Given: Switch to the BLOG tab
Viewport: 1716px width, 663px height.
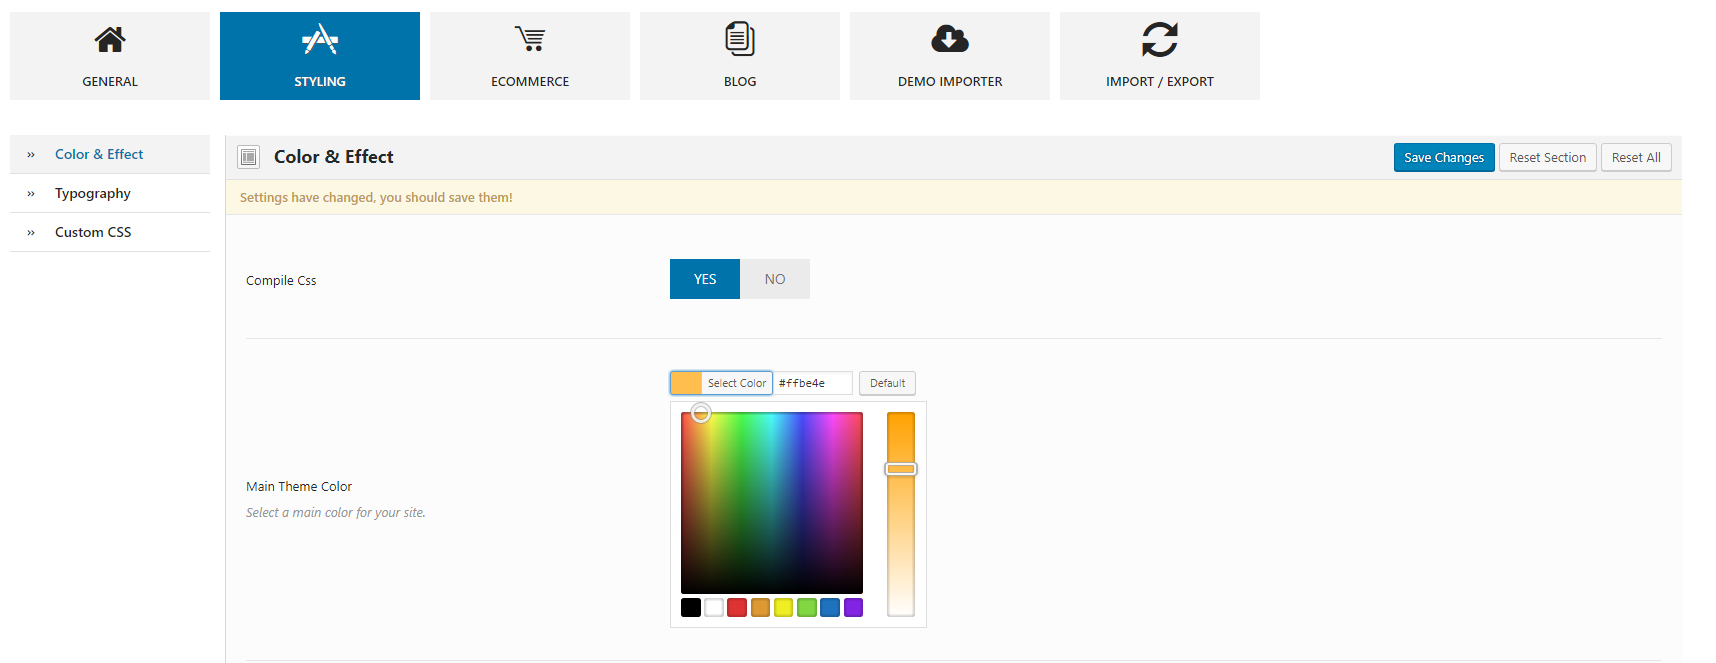Looking at the screenshot, I should 740,56.
